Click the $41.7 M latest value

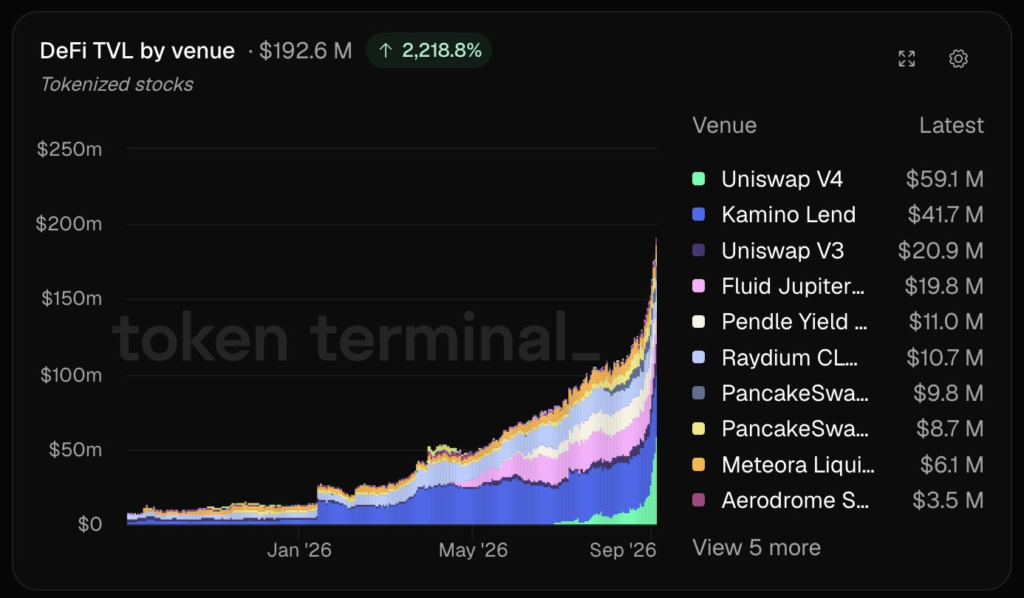click(x=946, y=214)
